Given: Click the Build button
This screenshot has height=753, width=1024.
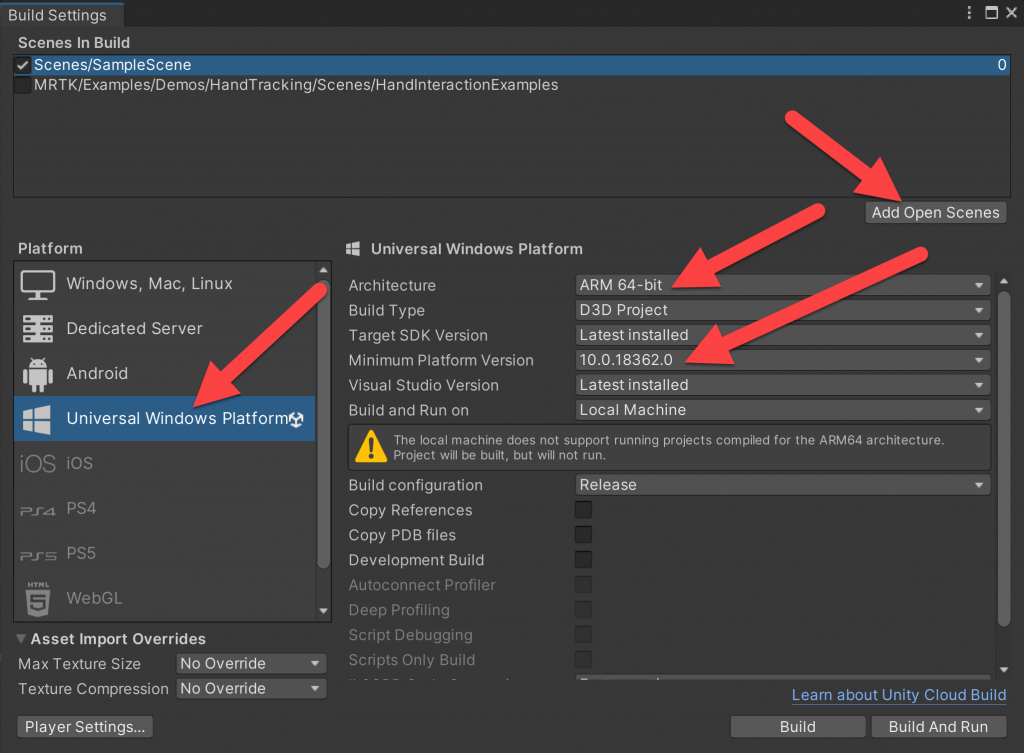Looking at the screenshot, I should point(797,727).
